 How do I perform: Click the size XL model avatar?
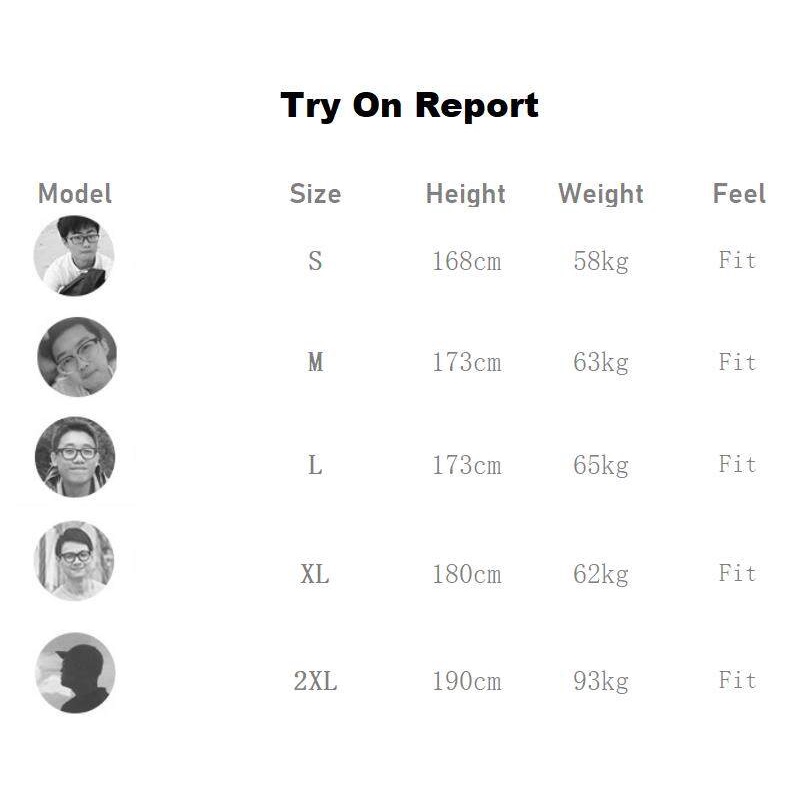coord(74,560)
